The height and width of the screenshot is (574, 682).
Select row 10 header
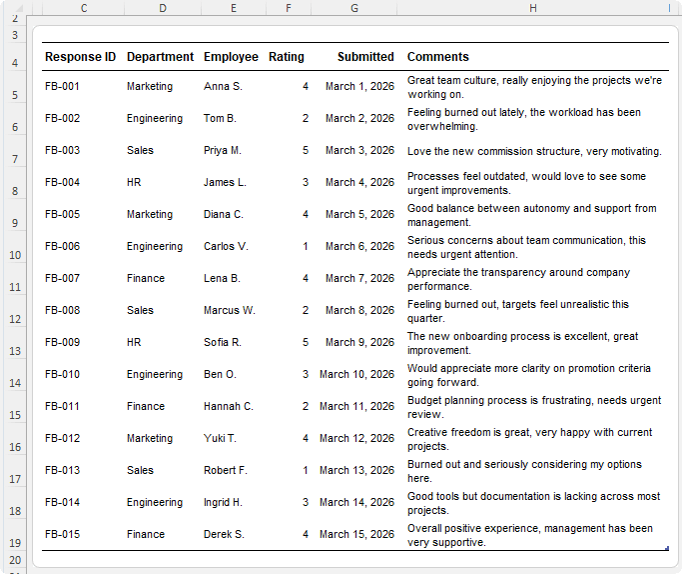tap(15, 247)
